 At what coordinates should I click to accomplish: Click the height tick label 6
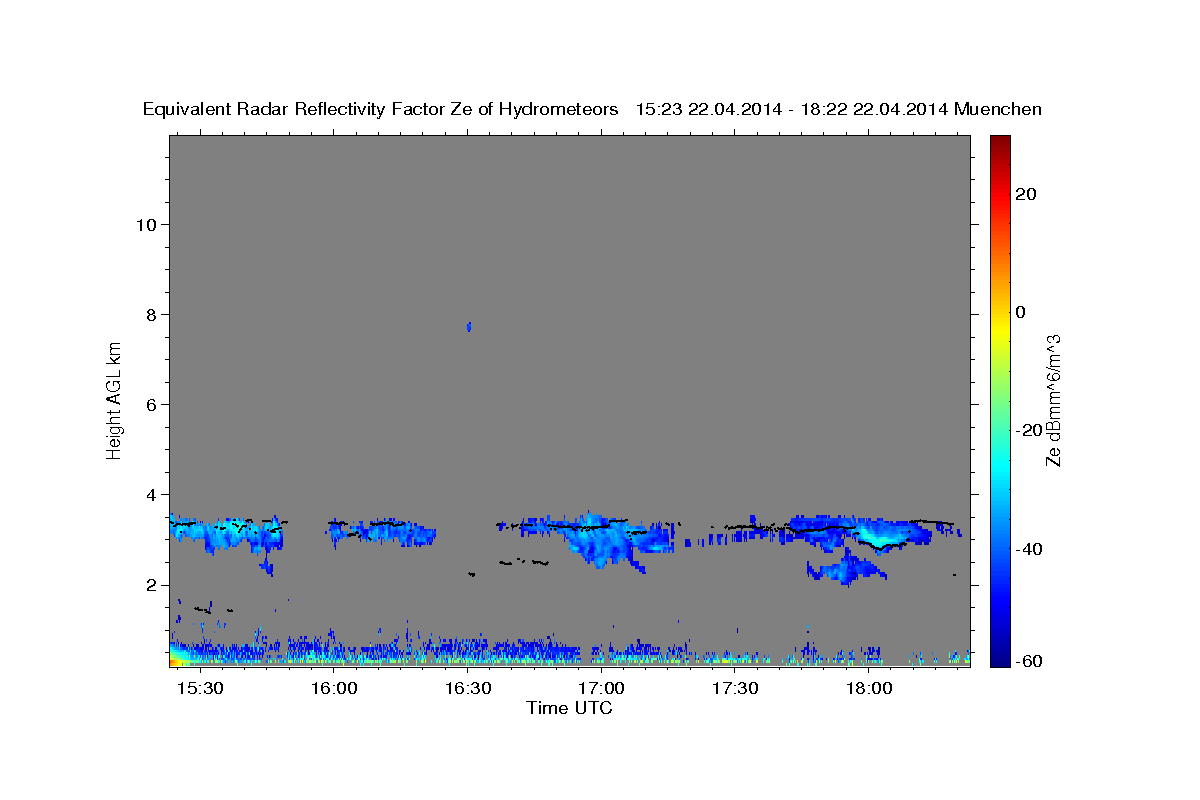pos(151,404)
